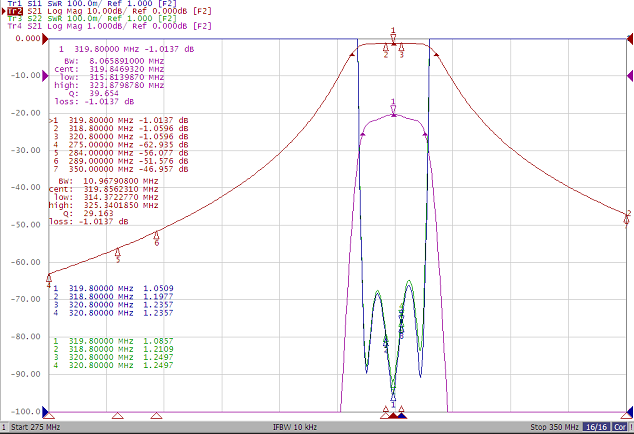Click the blue marker value 1.0509
634x434 pixels.
click(x=158, y=288)
